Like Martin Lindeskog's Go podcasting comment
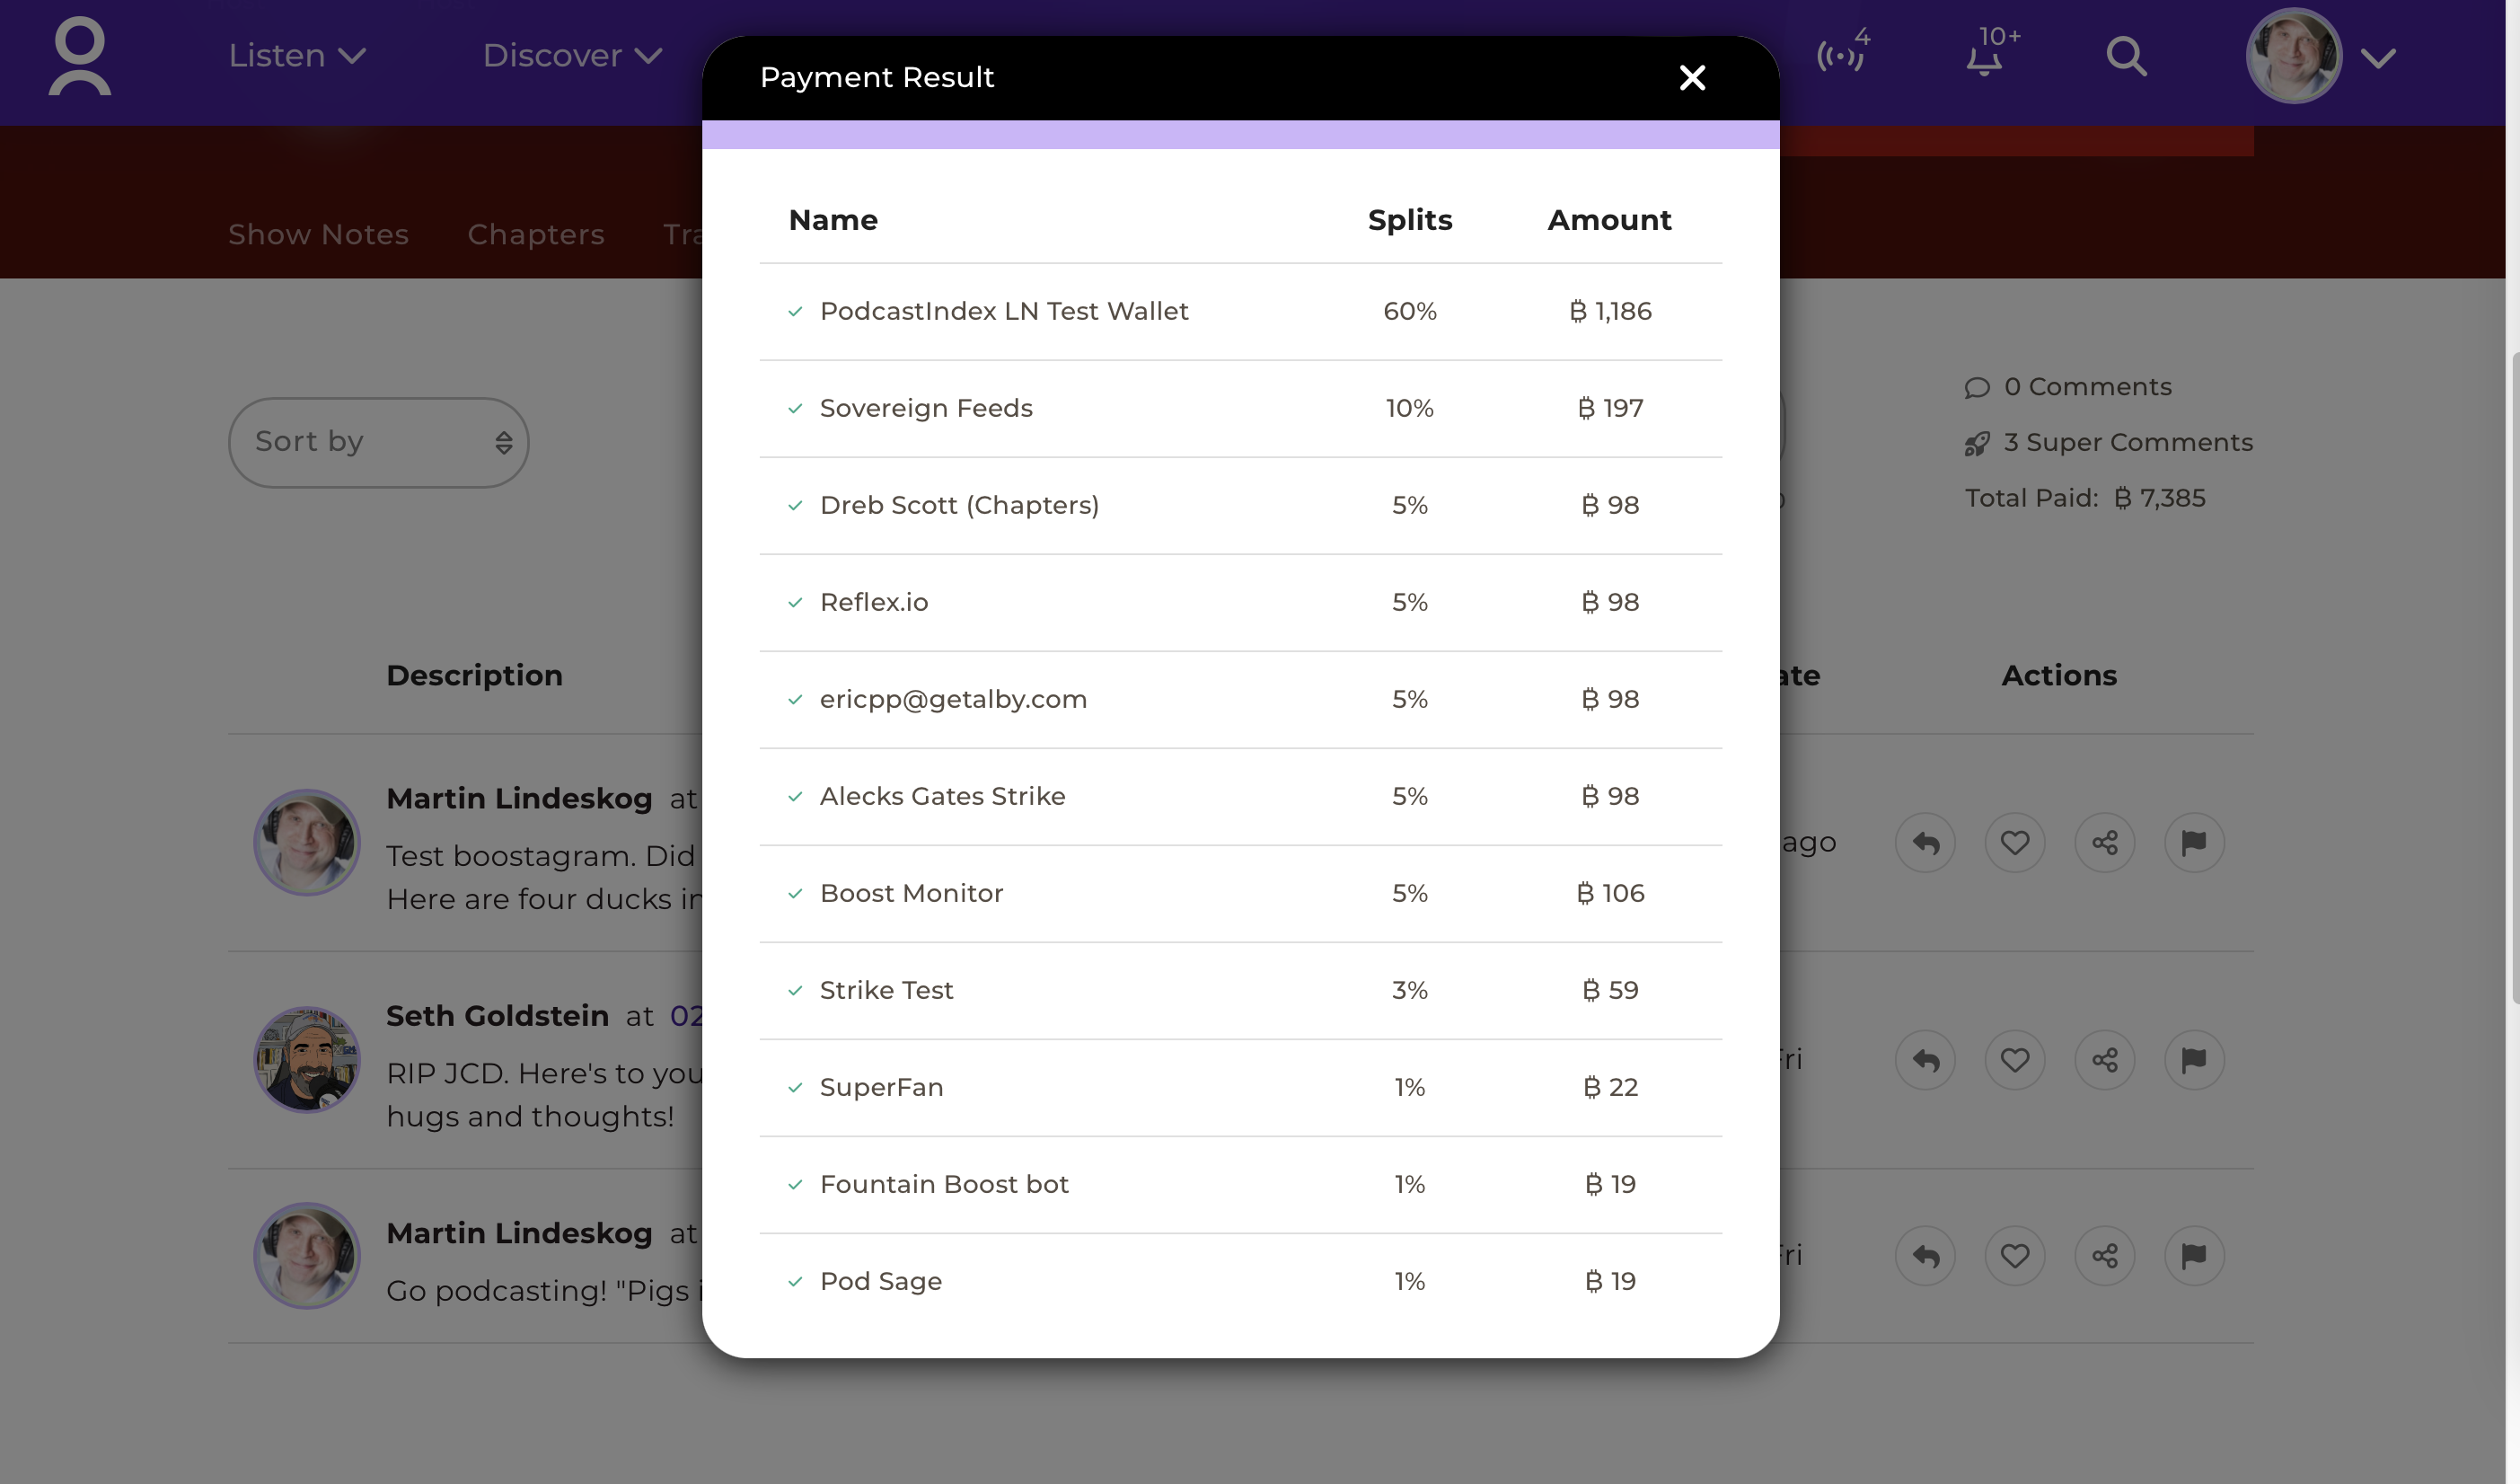The height and width of the screenshot is (1484, 2520). point(2015,1256)
